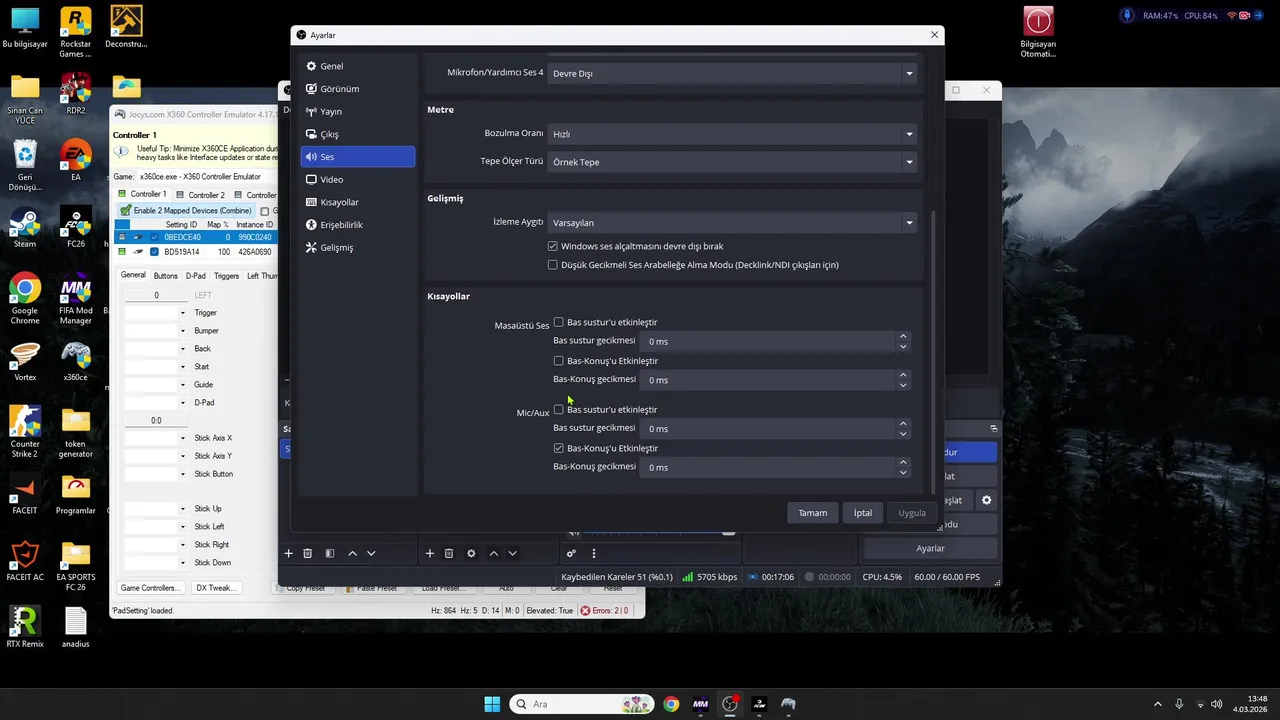Viewport: 1280px width, 720px height.
Task: Enable Mic/Aux Bas sustur'u etkinleştir
Action: pyautogui.click(x=559, y=409)
